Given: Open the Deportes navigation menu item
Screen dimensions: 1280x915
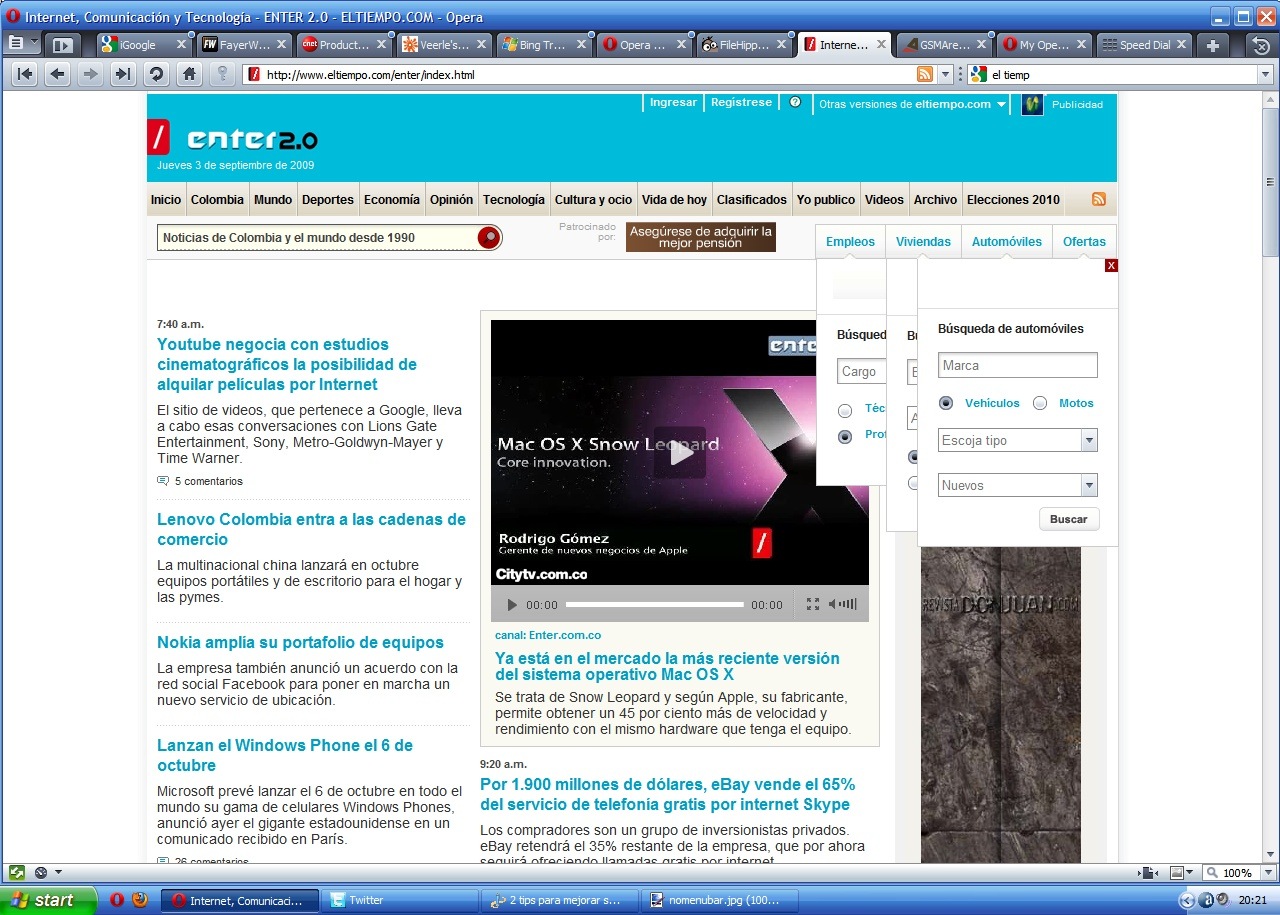Looking at the screenshot, I should (x=328, y=199).
